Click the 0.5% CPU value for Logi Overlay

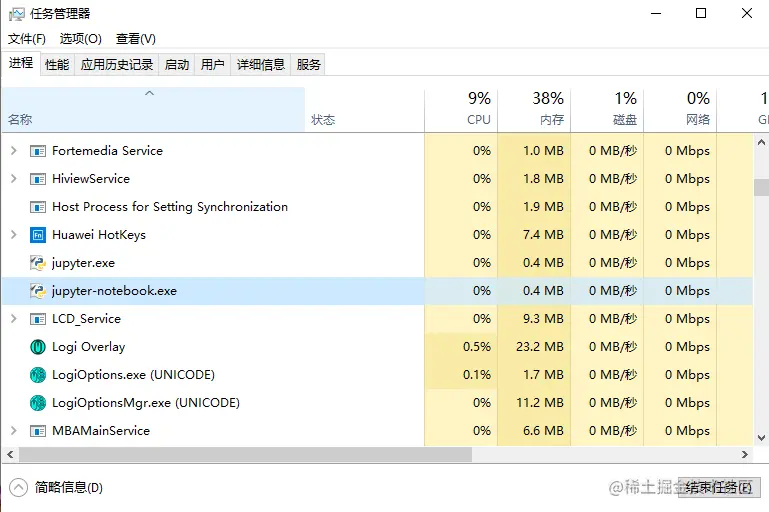(477, 347)
